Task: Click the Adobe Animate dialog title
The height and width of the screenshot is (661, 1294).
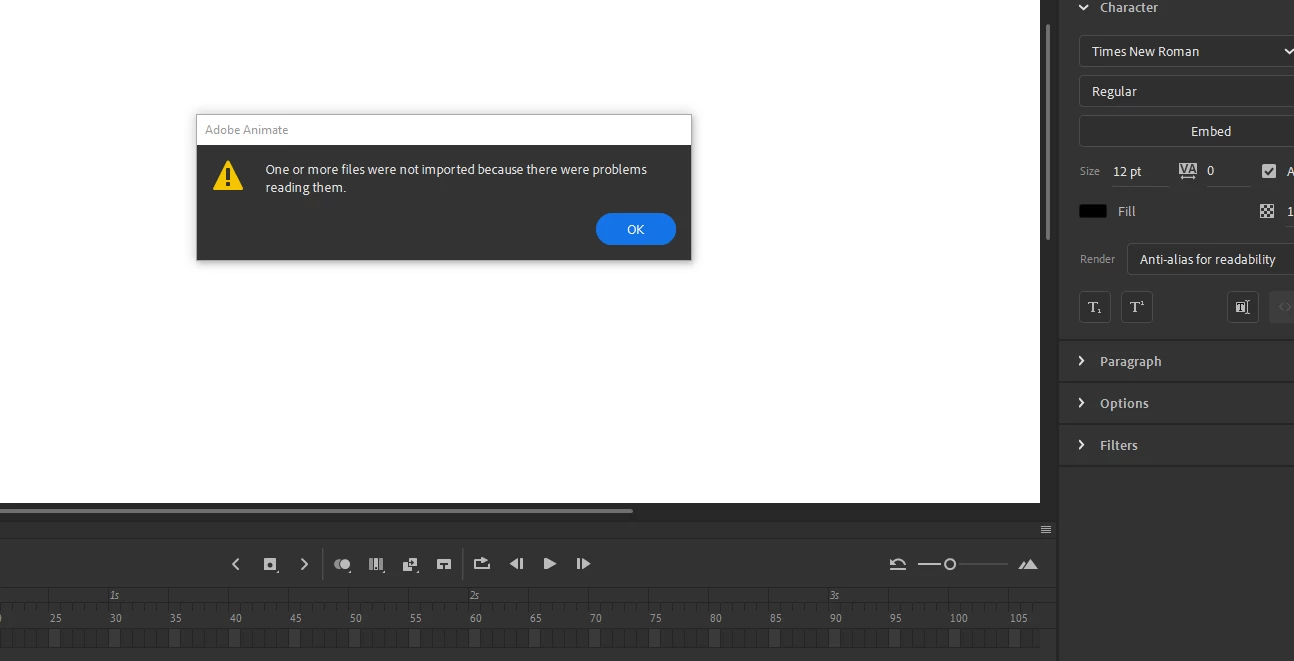Action: [x=246, y=129]
